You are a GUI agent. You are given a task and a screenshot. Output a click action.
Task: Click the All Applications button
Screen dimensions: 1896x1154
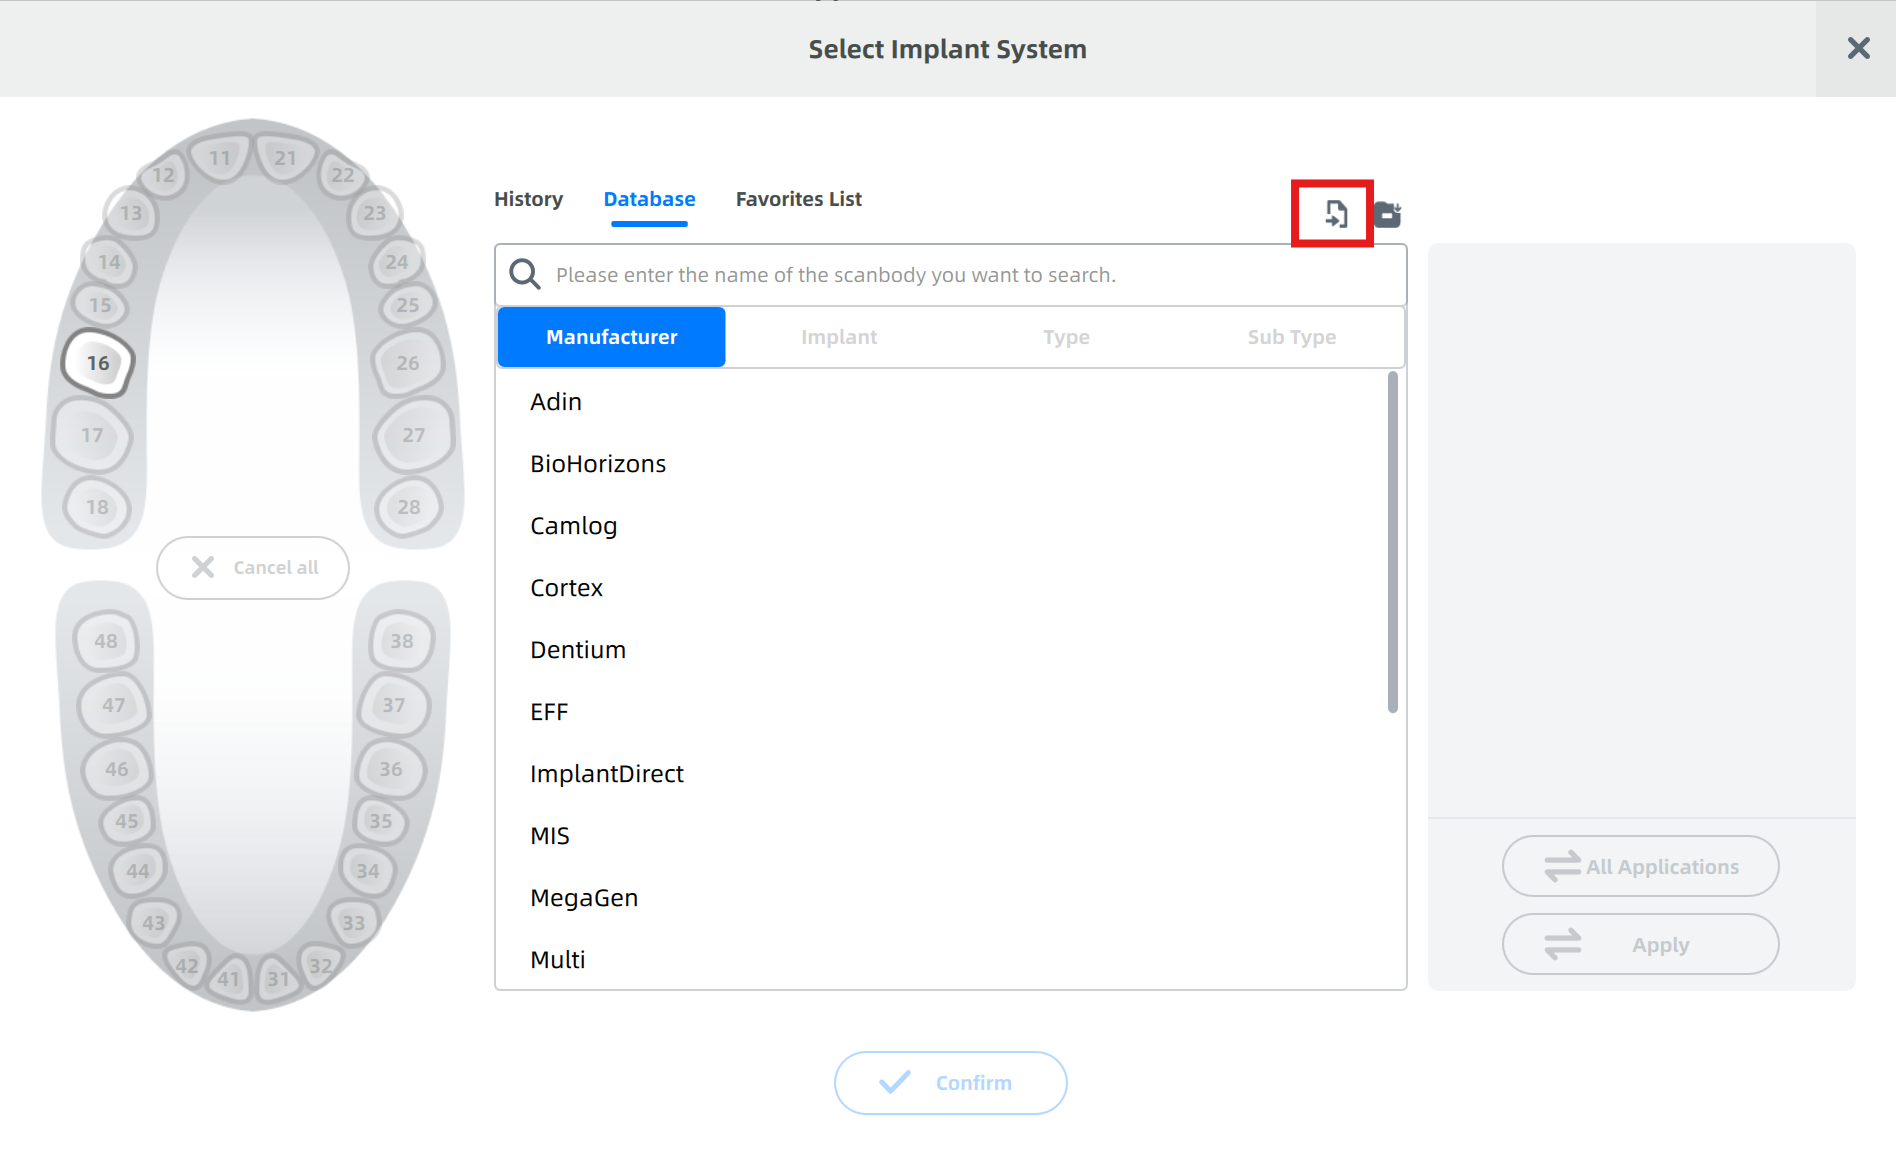1641,866
